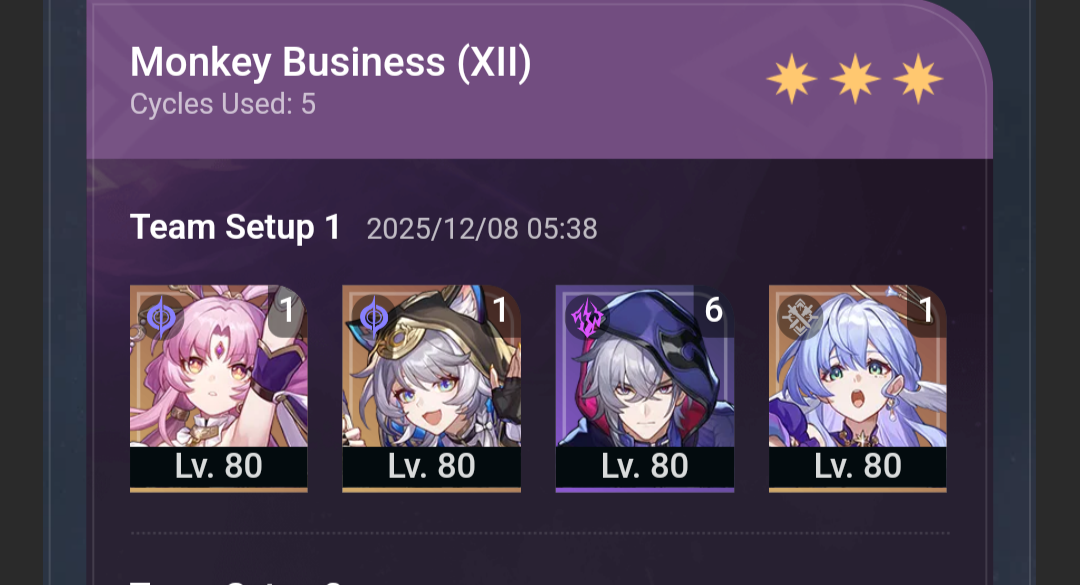Click Quantum element icon on cat-hooded character
This screenshot has width=1080, height=585.
click(373, 317)
